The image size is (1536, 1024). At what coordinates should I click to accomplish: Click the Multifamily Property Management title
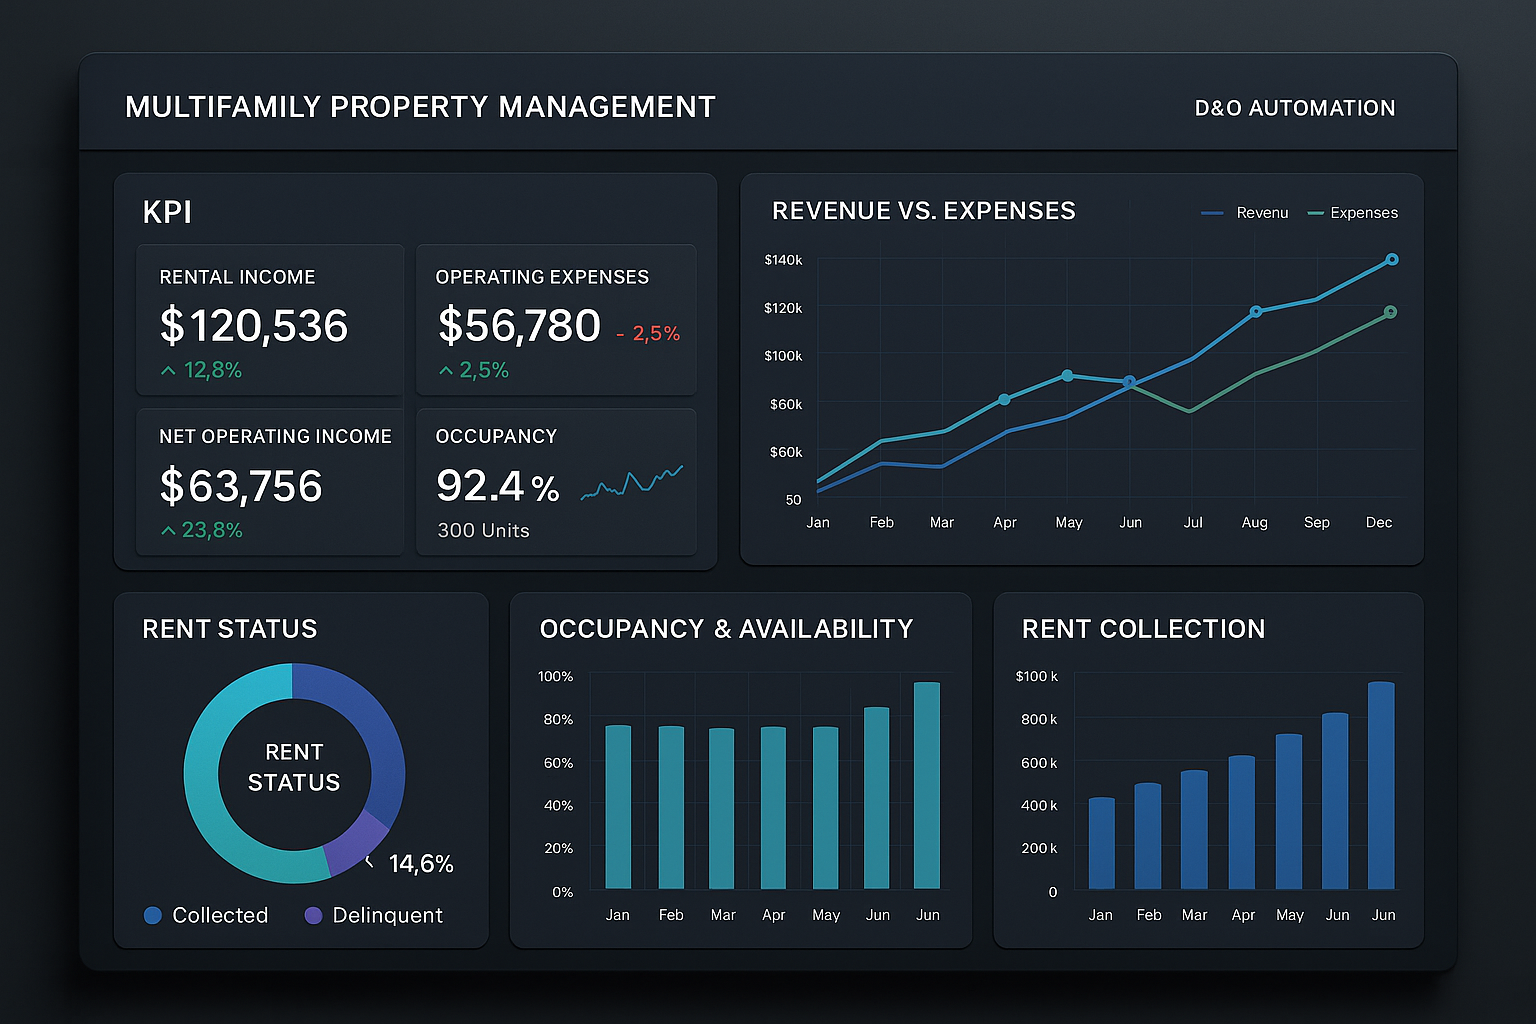click(x=420, y=107)
